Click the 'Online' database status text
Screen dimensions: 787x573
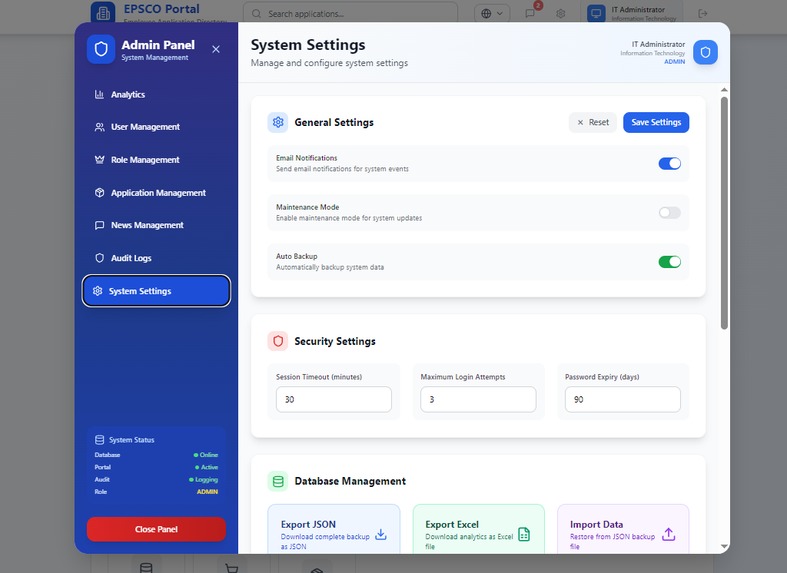point(209,455)
